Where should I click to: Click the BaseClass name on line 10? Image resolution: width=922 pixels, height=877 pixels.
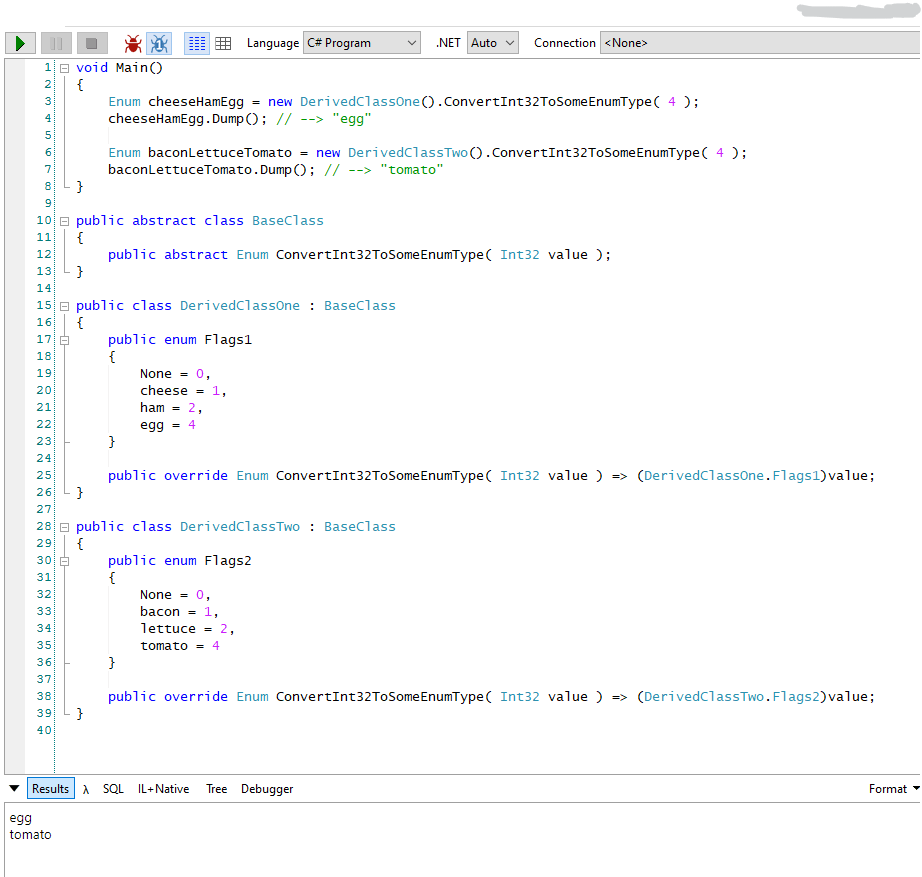[288, 221]
